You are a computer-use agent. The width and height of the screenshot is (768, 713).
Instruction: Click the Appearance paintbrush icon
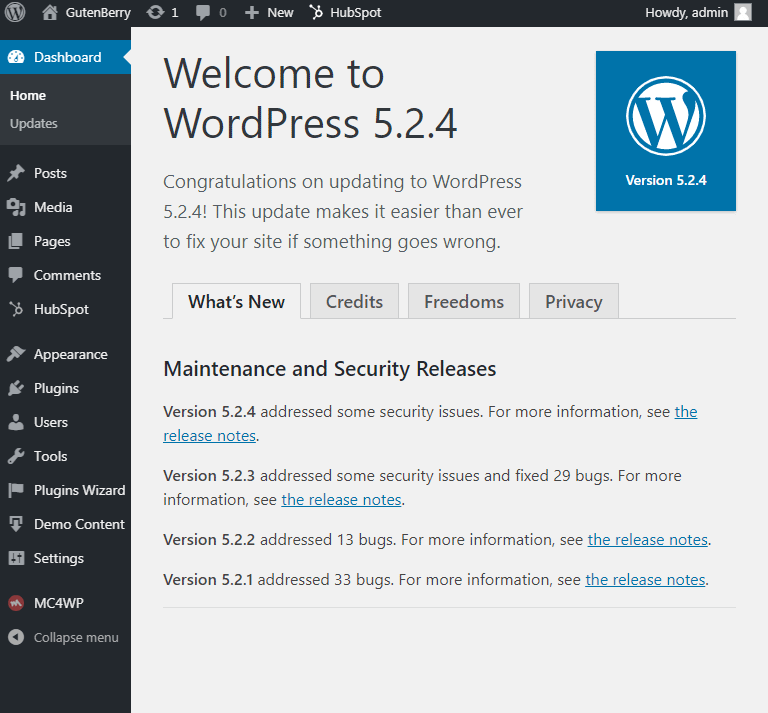click(16, 354)
